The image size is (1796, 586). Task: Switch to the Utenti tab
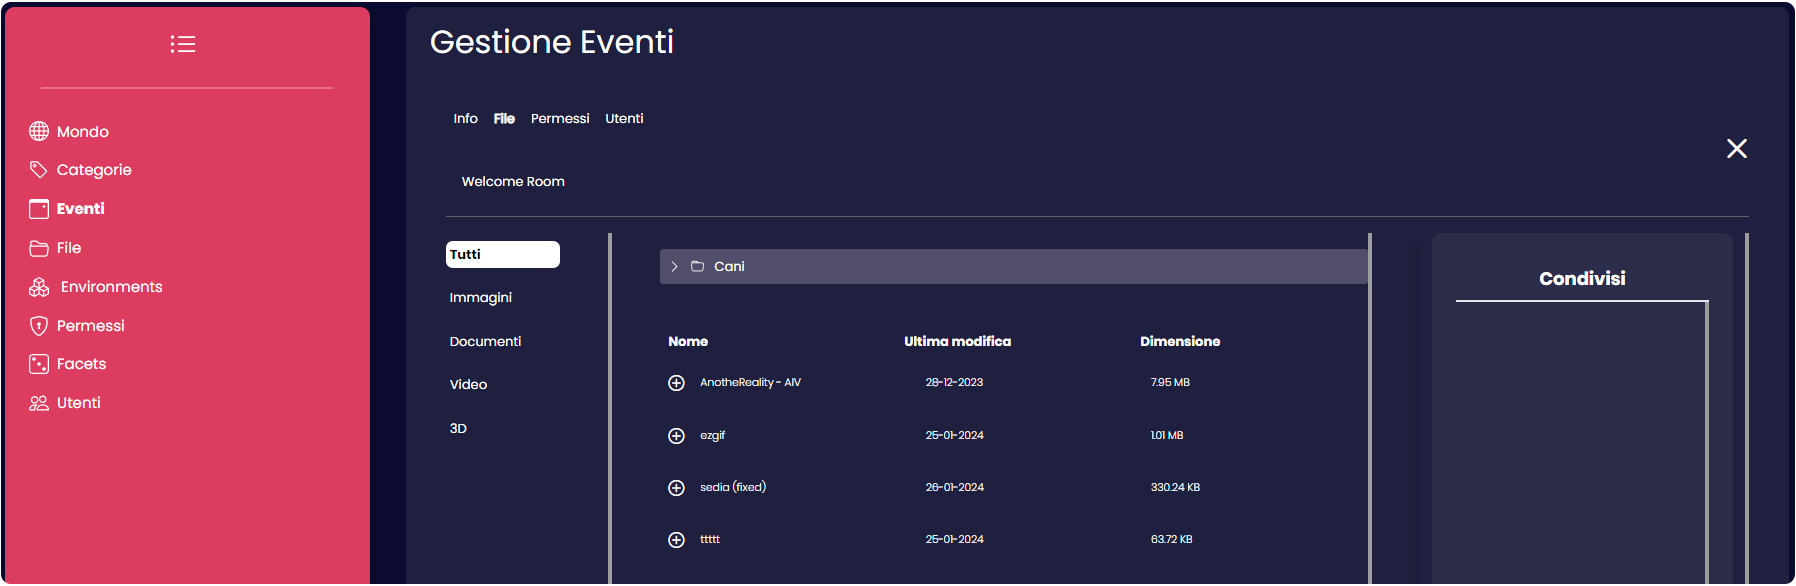(624, 118)
